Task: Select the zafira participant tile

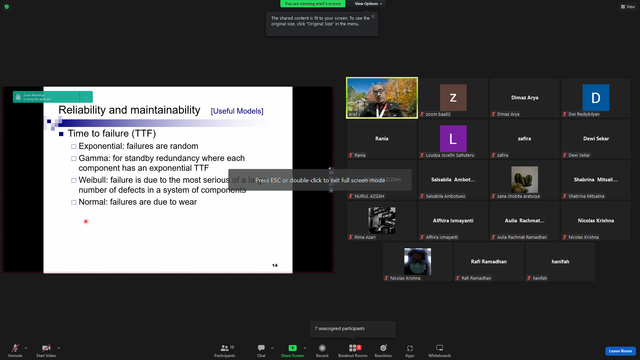Action: click(x=524, y=139)
